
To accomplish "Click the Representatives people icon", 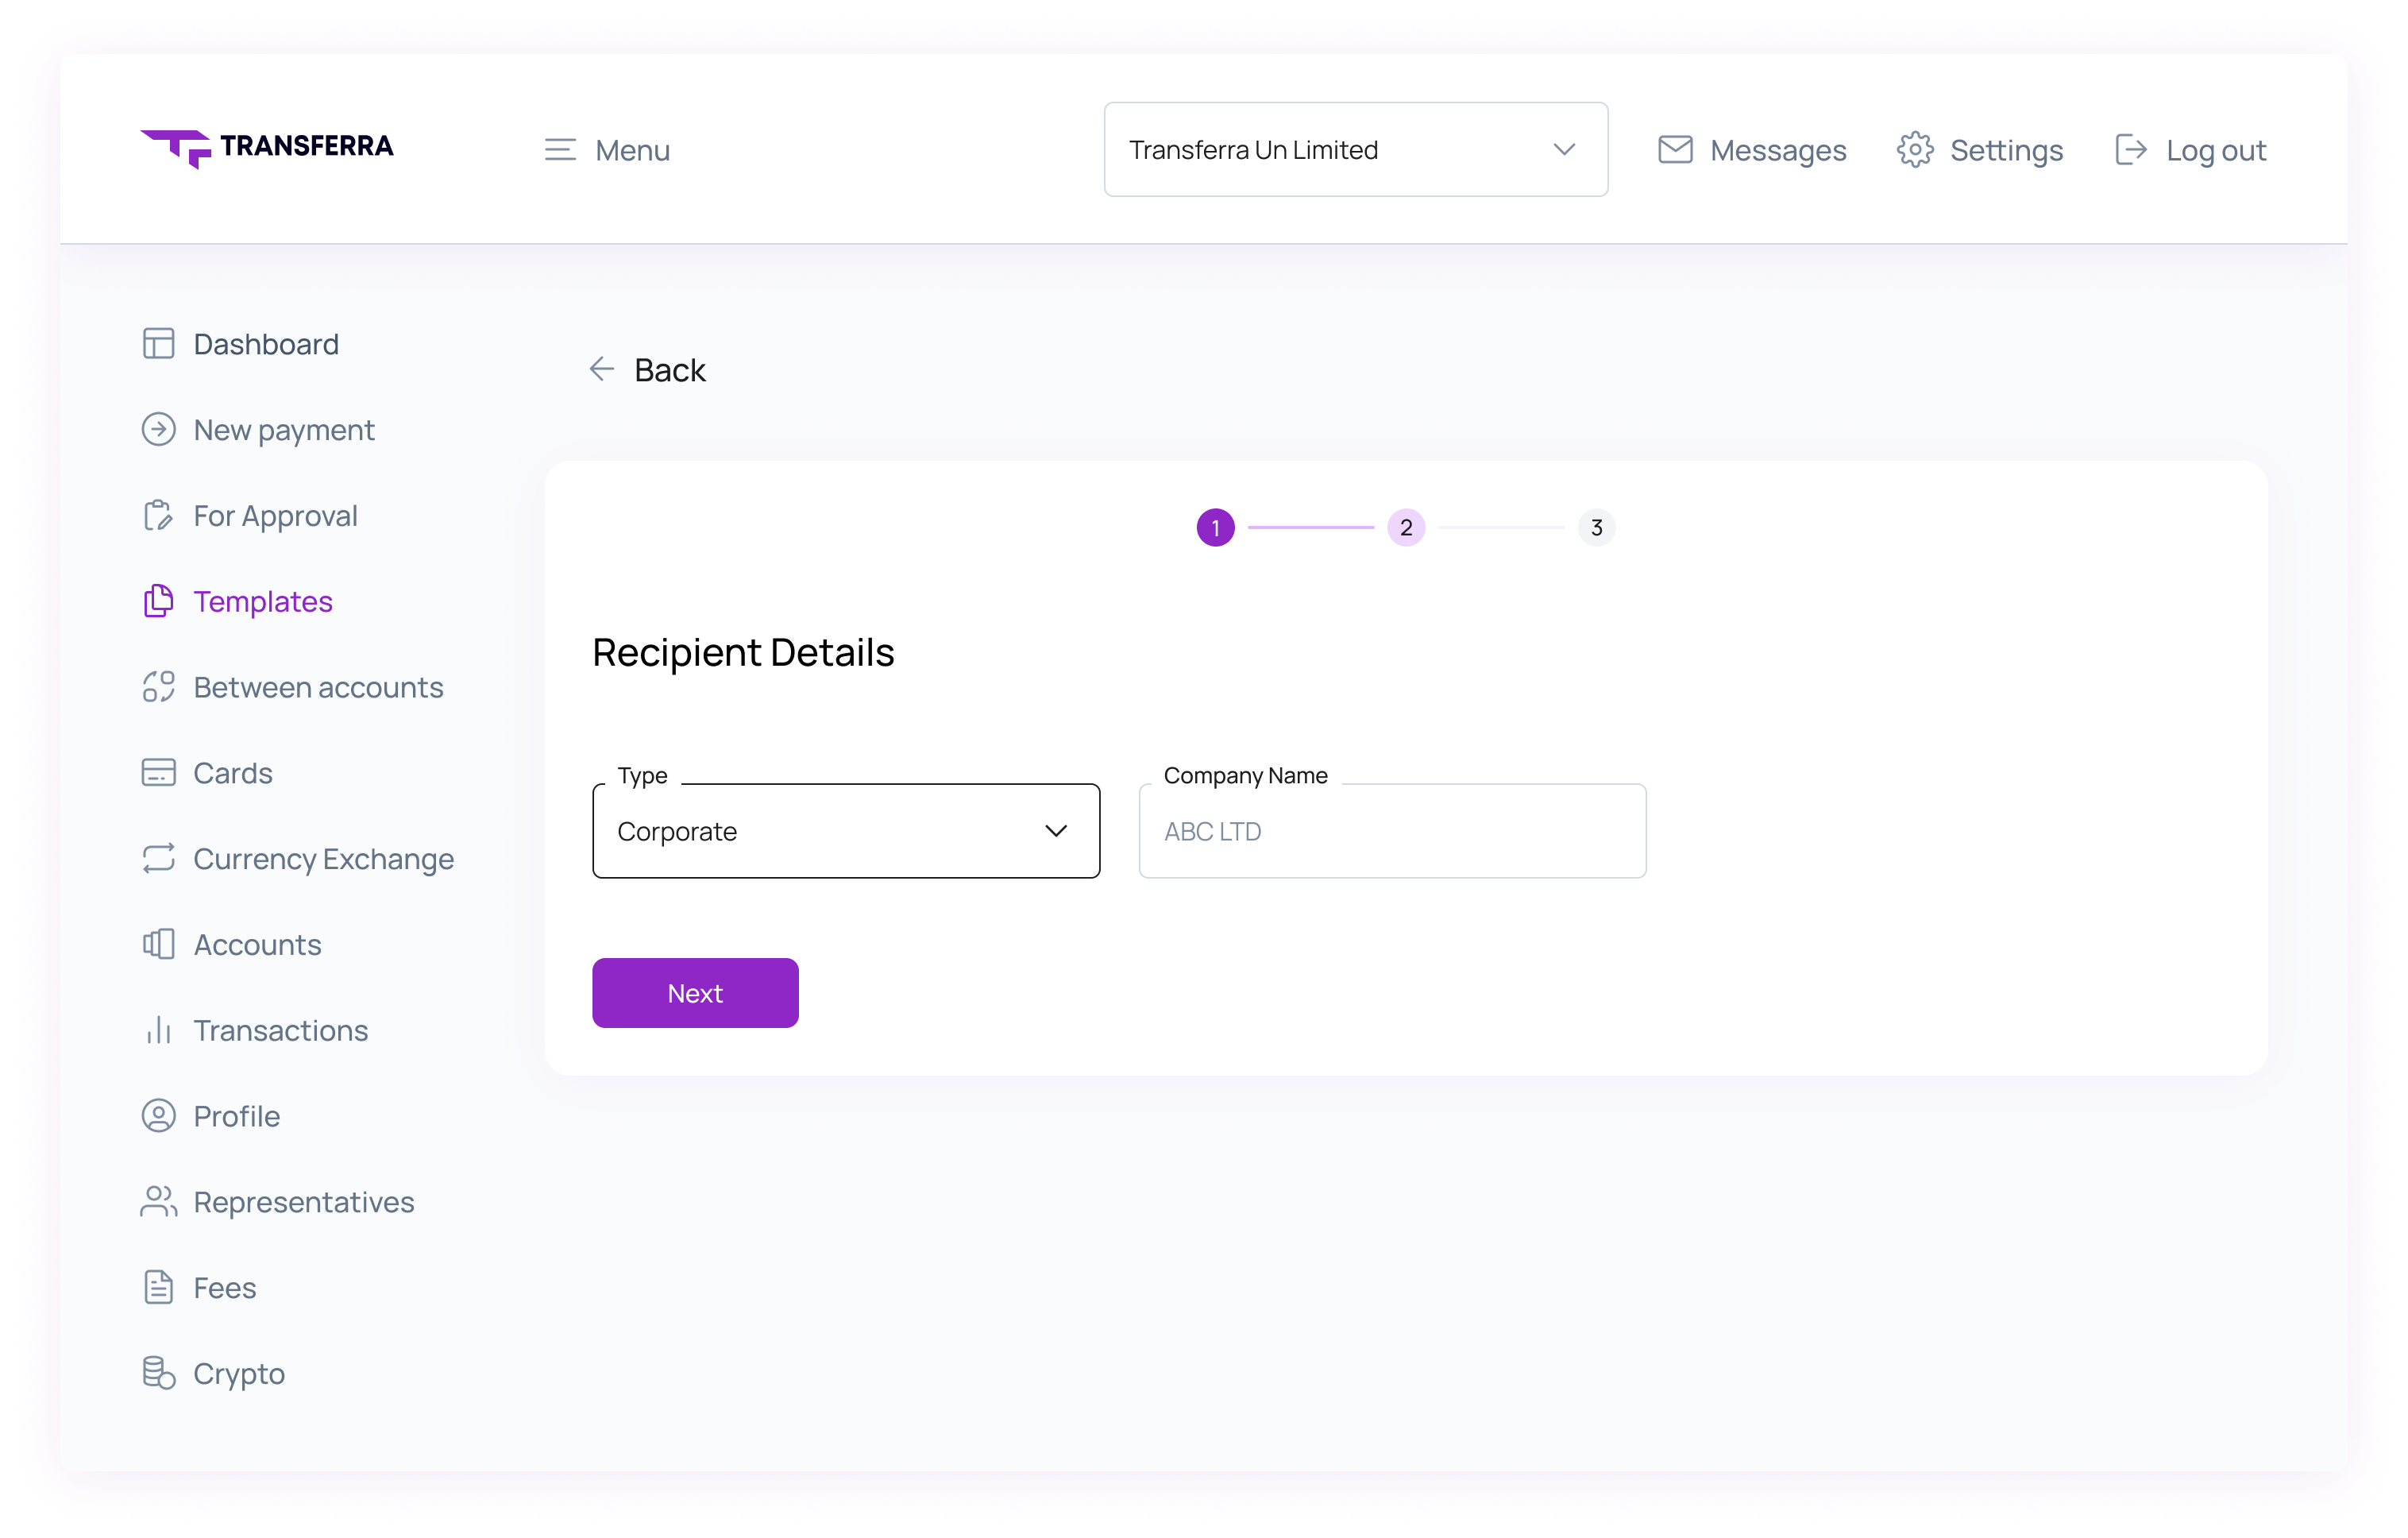I will tap(158, 1202).
